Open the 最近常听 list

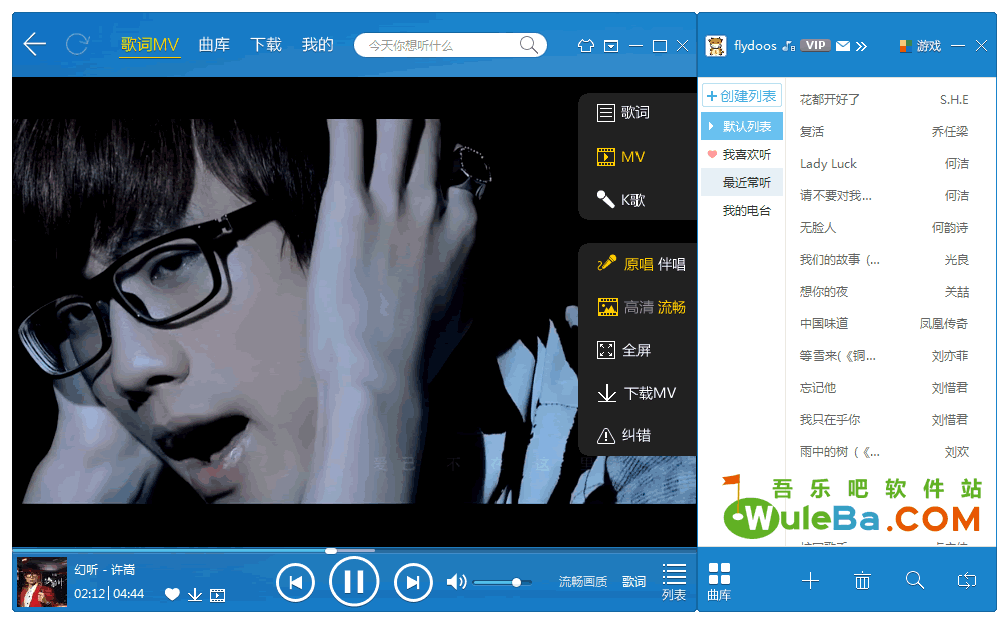point(742,182)
